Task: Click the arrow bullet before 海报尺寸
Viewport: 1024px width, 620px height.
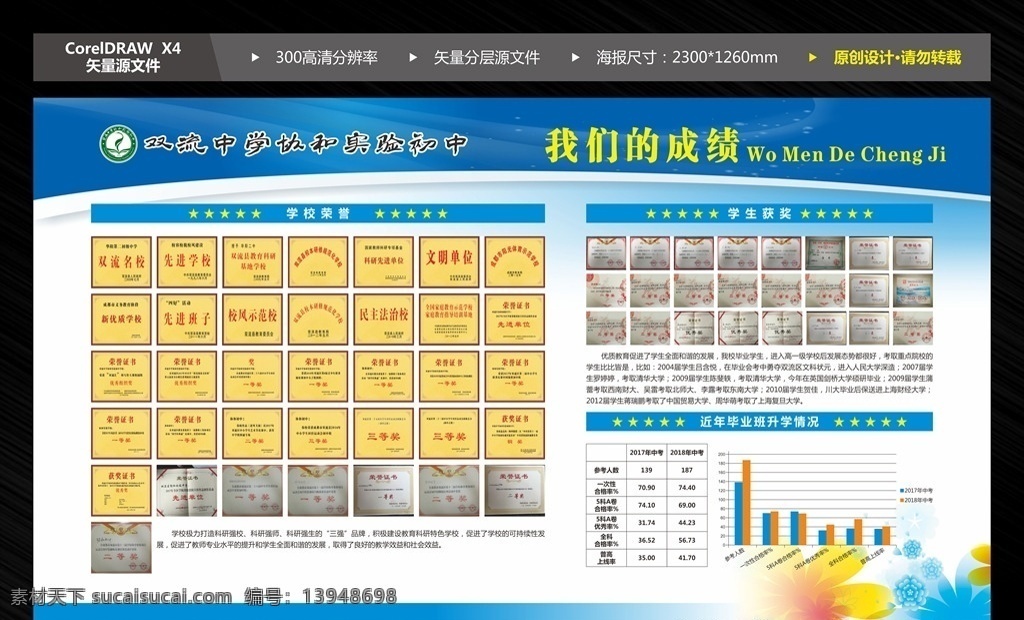Action: click(x=575, y=57)
